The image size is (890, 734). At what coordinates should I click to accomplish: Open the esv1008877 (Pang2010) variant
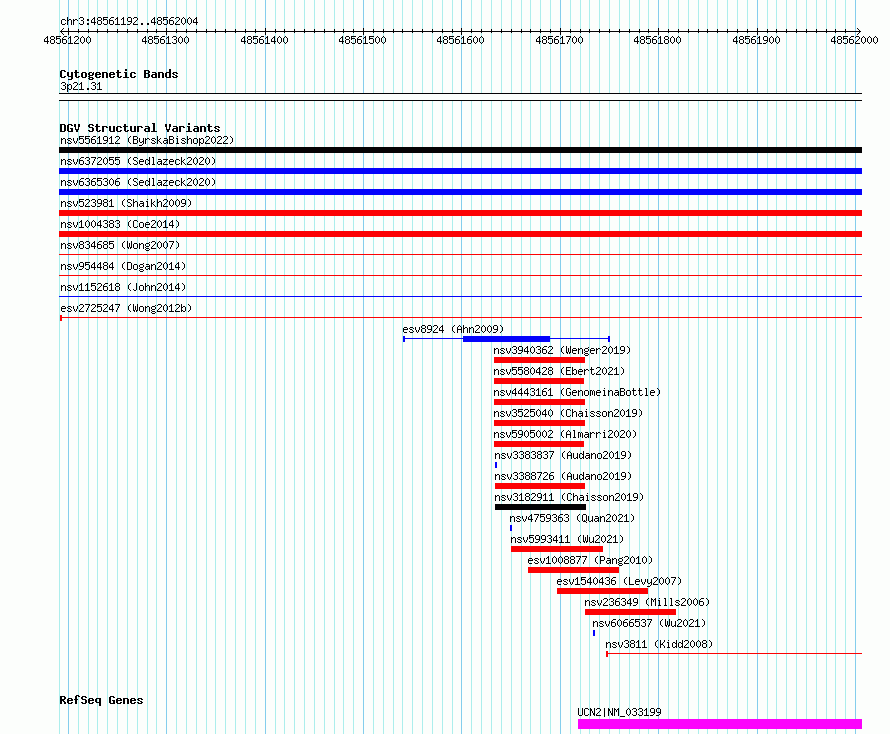click(590, 560)
